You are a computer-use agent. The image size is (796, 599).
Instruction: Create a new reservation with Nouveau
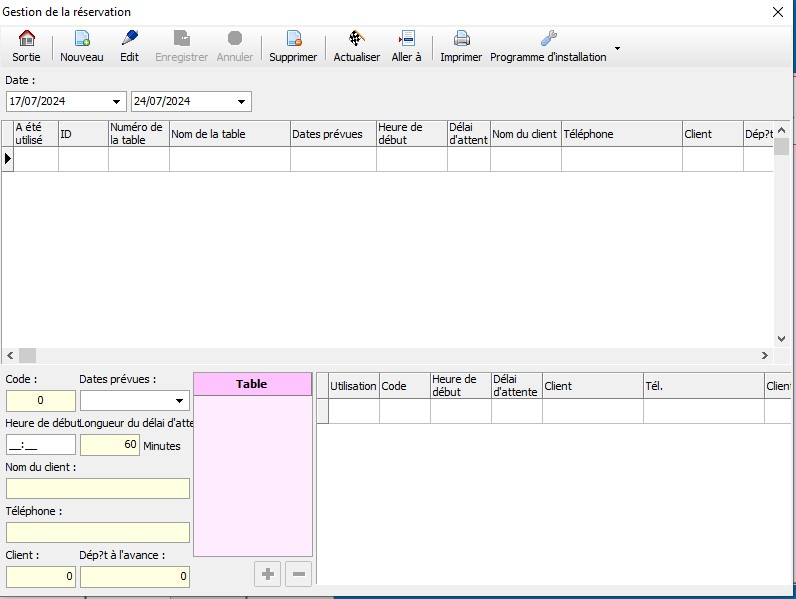82,39
